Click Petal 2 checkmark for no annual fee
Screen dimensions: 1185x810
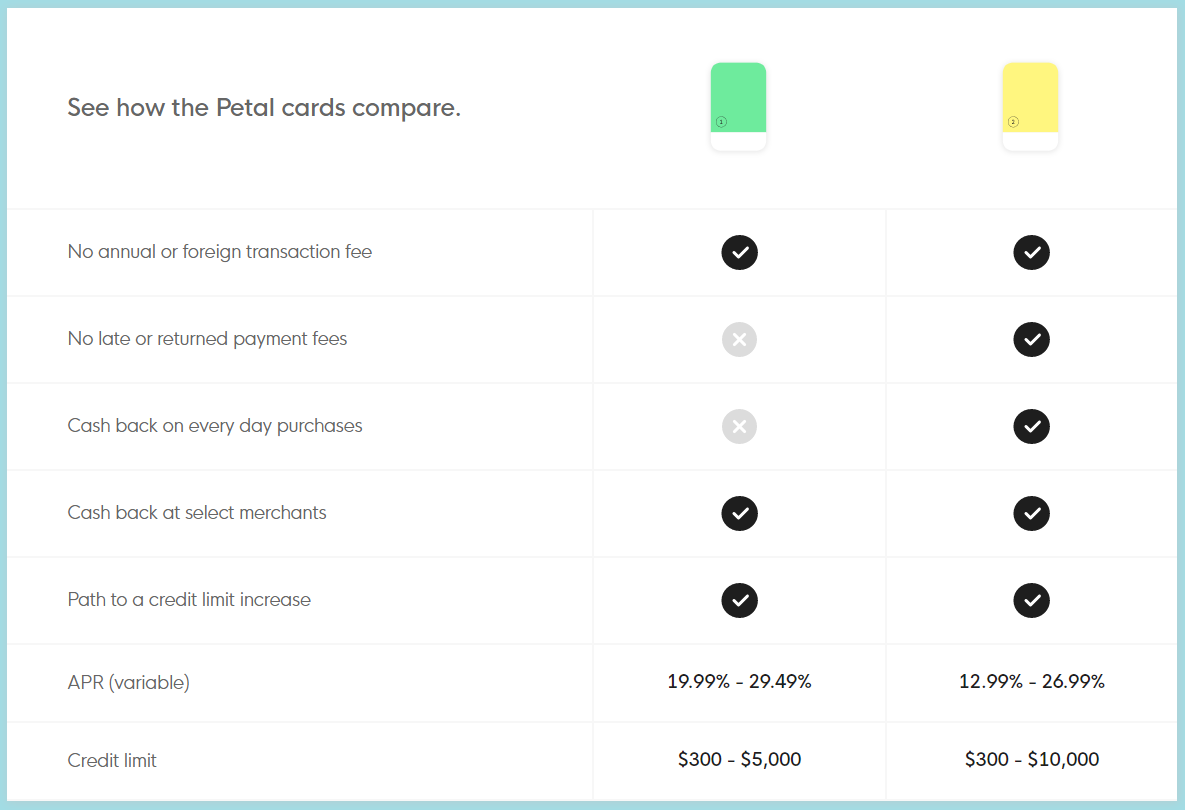coord(1031,252)
